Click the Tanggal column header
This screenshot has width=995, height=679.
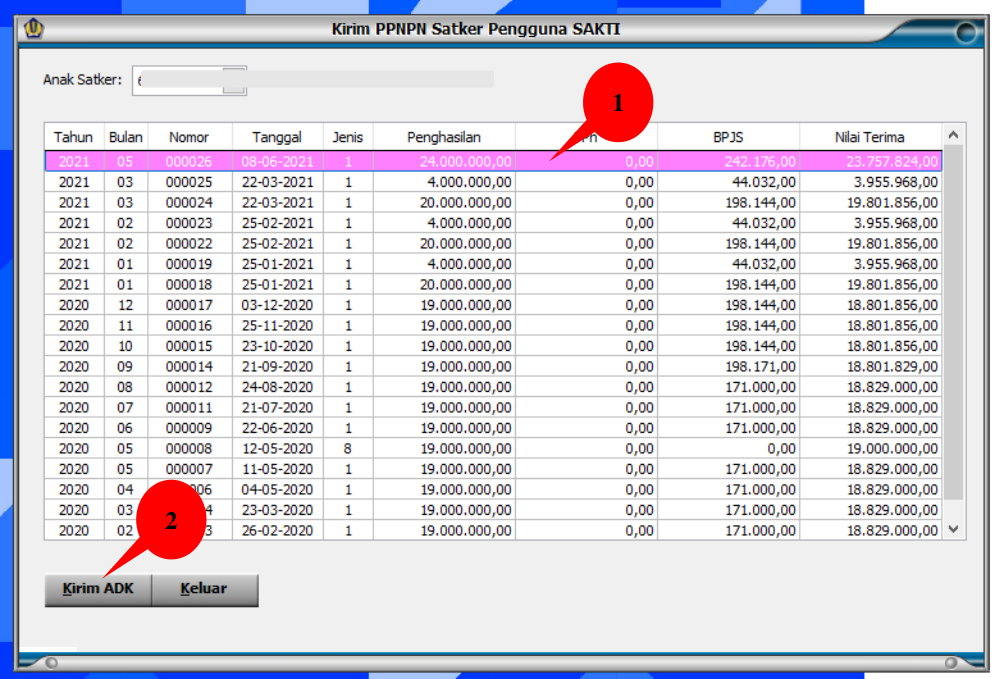(x=277, y=137)
